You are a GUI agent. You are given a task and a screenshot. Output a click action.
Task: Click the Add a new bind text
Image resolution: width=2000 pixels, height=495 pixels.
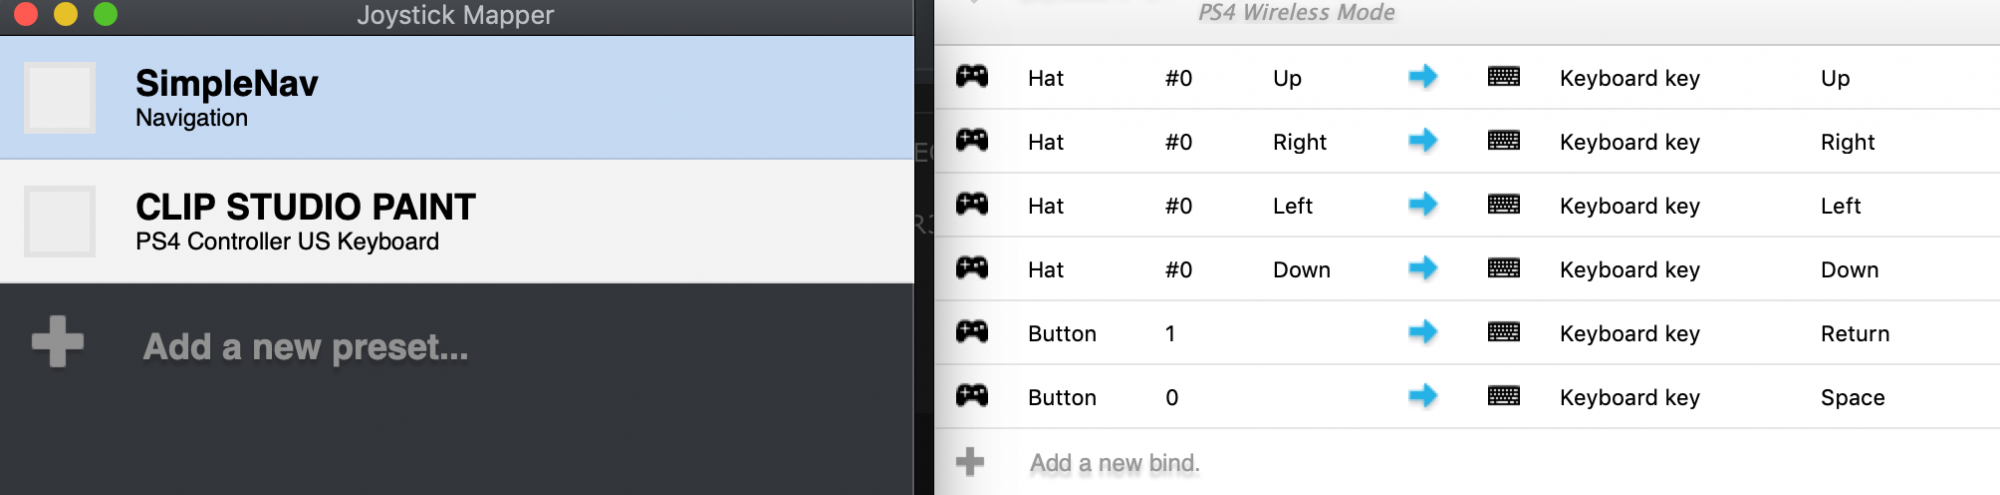click(1114, 463)
